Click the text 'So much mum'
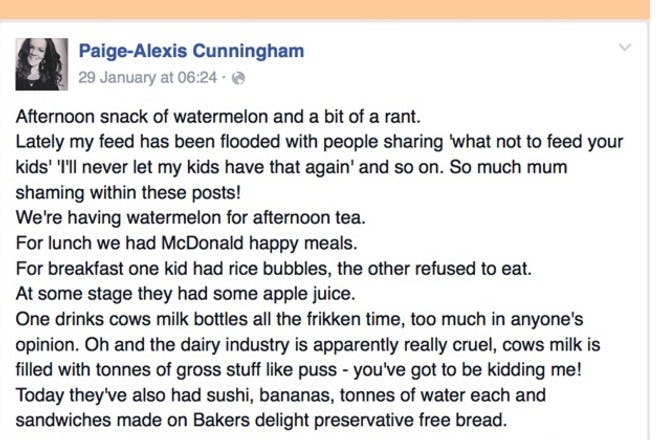 pyautogui.click(x=508, y=167)
